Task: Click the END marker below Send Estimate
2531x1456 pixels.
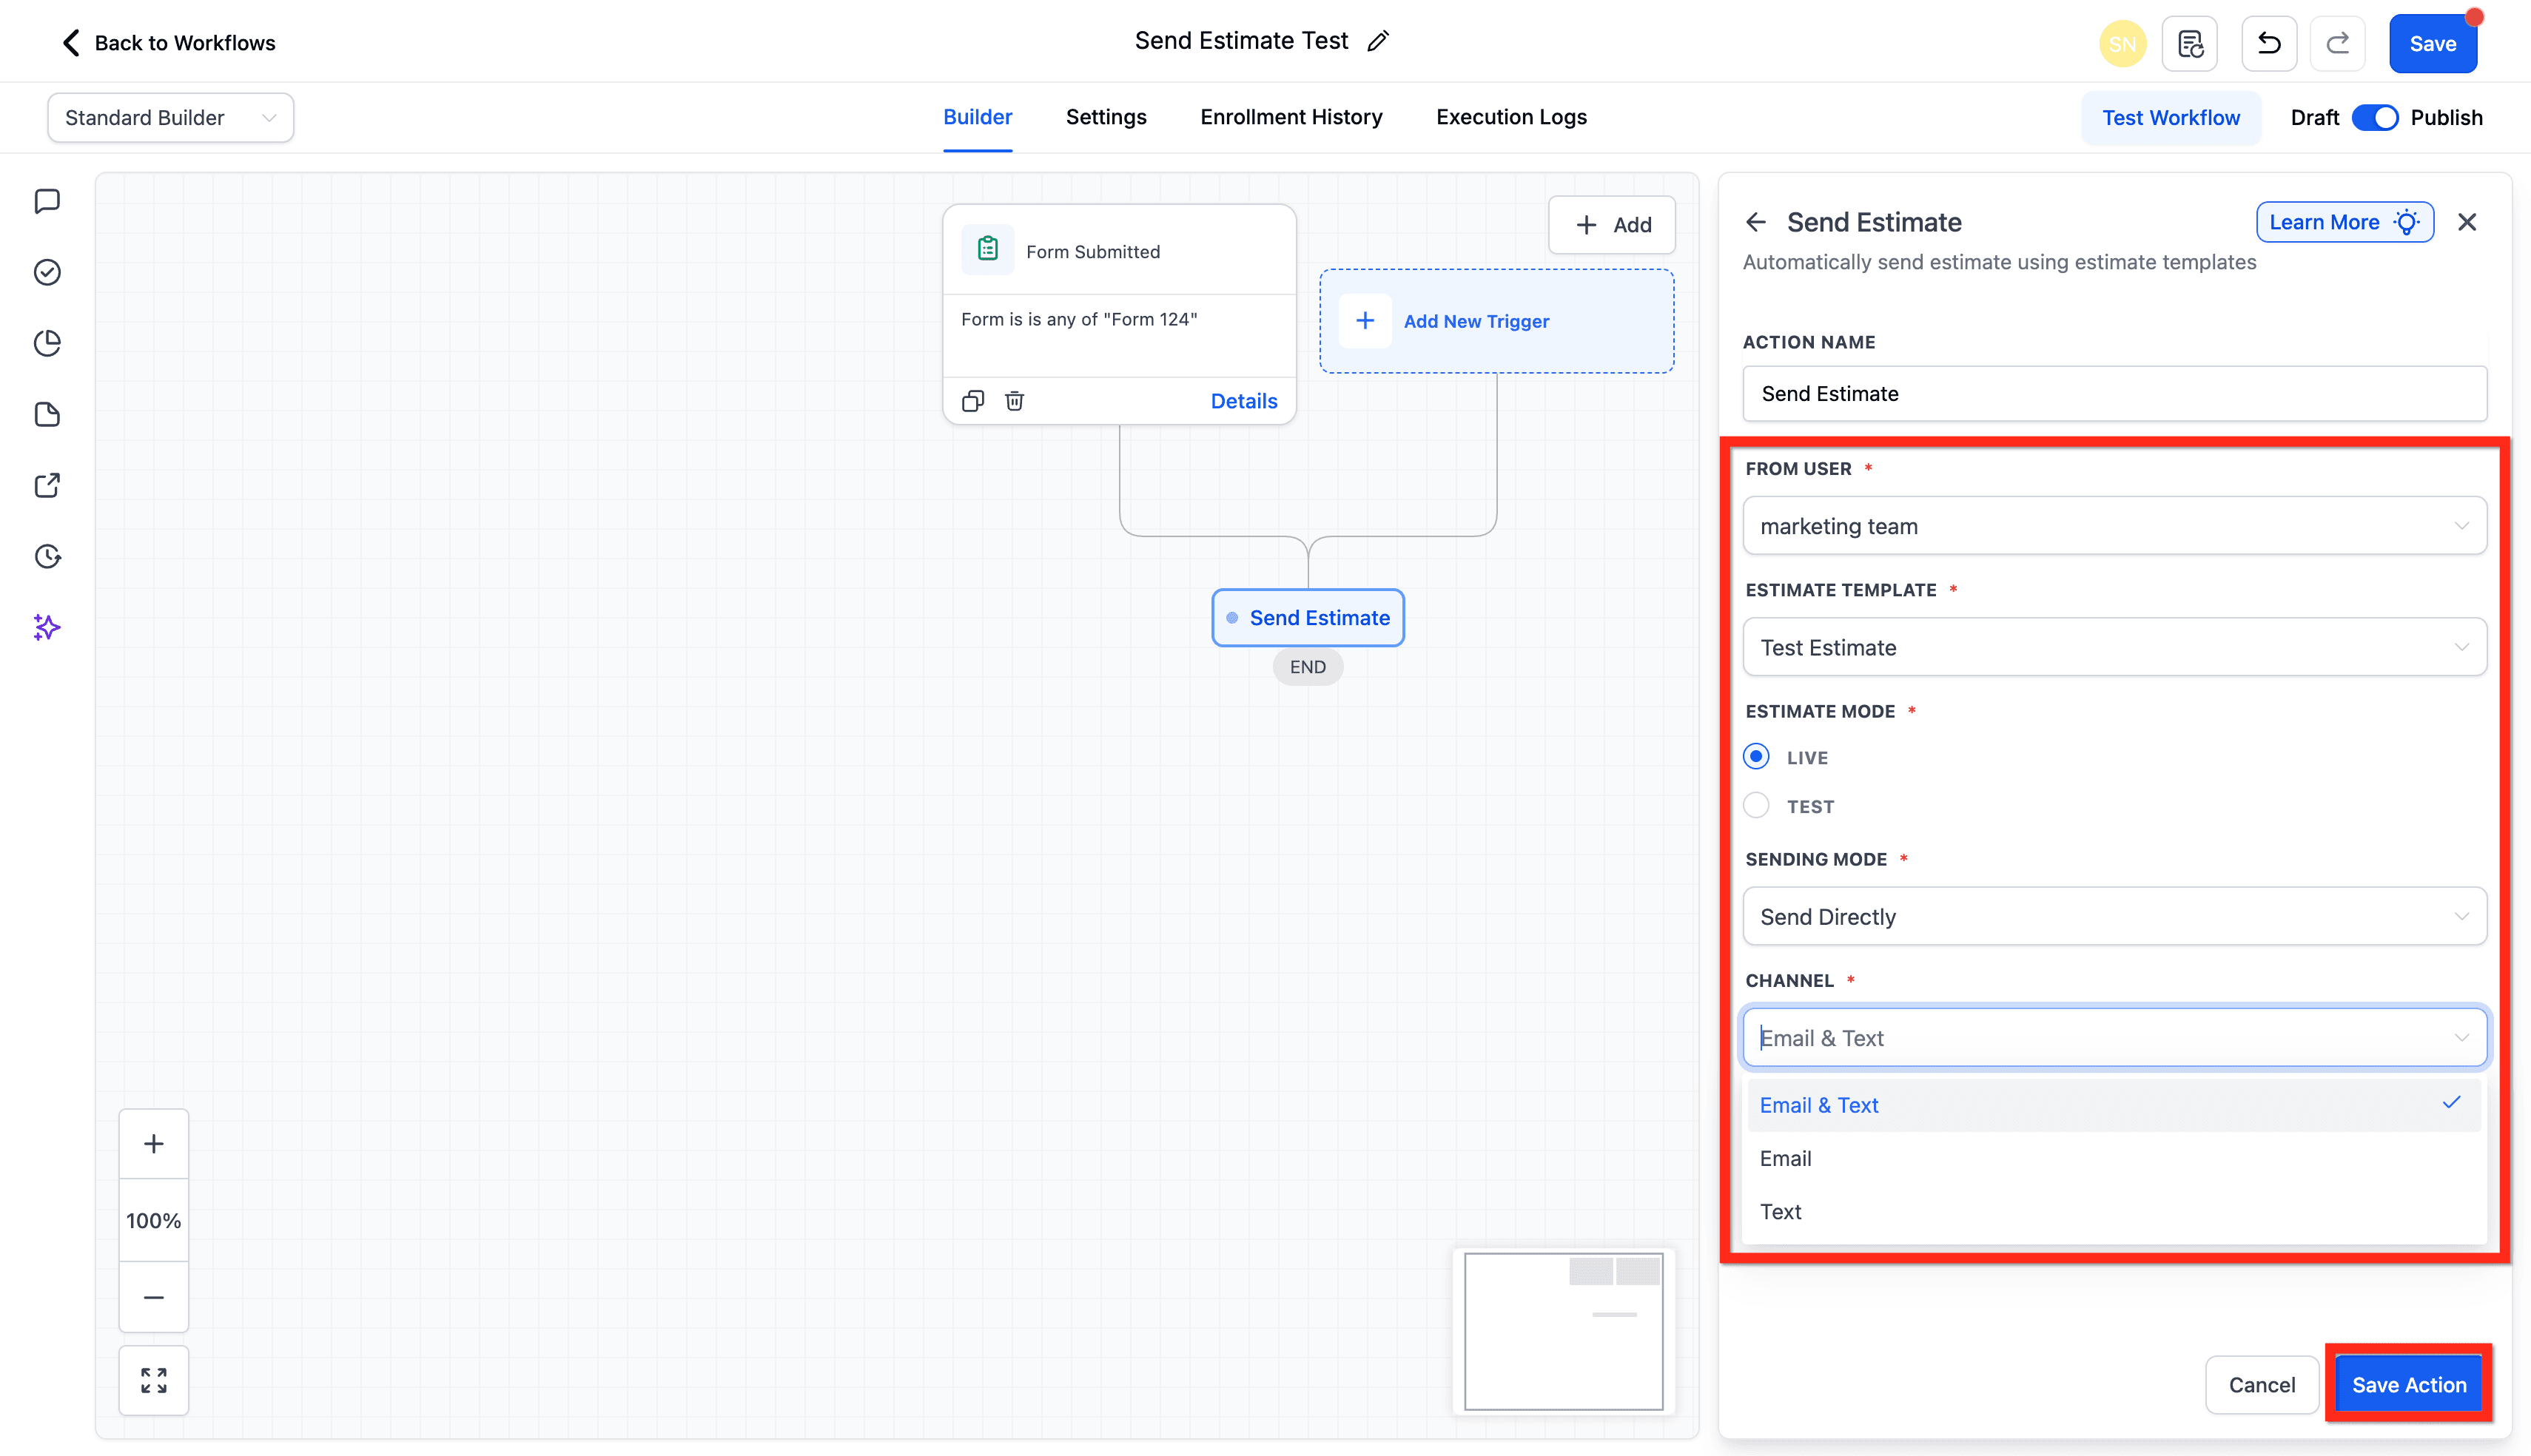Action: click(x=1307, y=667)
